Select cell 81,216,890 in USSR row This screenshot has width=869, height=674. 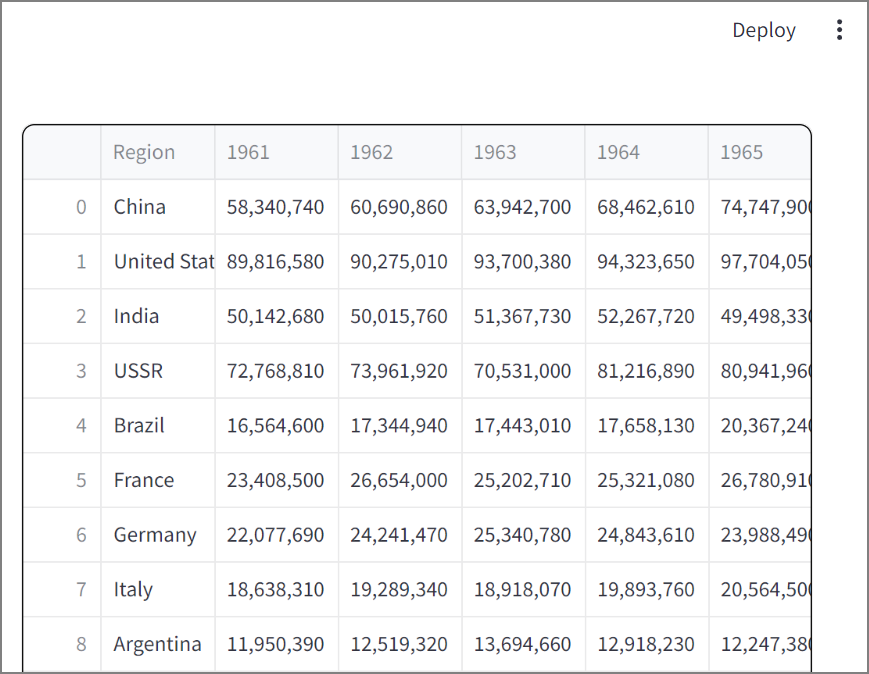pos(647,371)
